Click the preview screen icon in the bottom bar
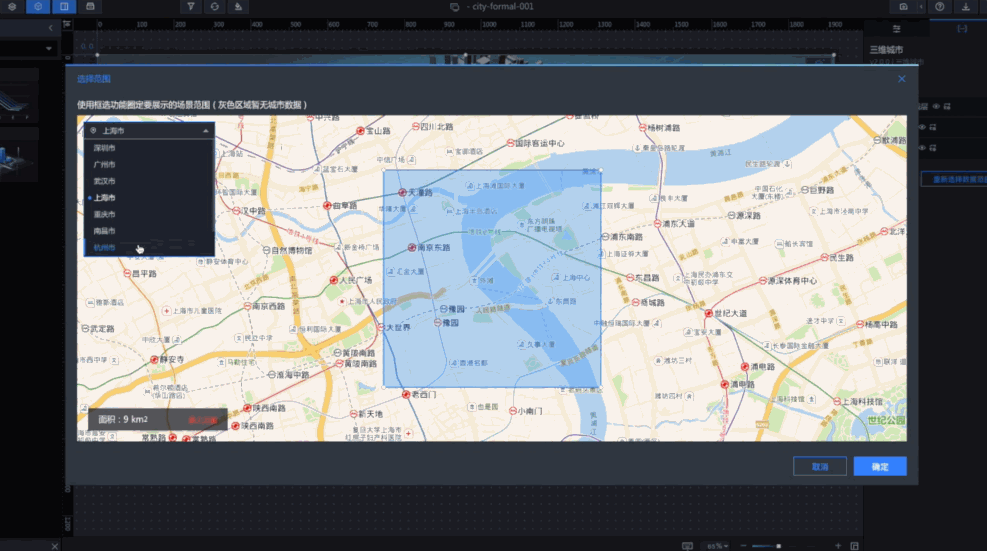This screenshot has width=987, height=551. point(687,546)
